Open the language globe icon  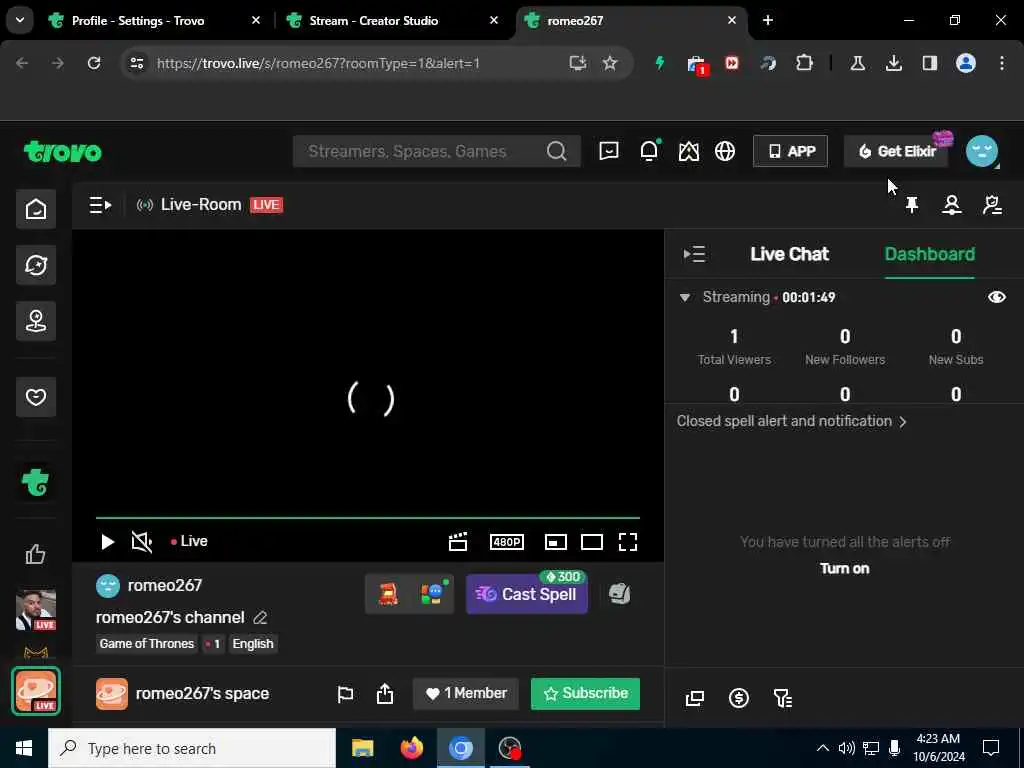coord(725,152)
